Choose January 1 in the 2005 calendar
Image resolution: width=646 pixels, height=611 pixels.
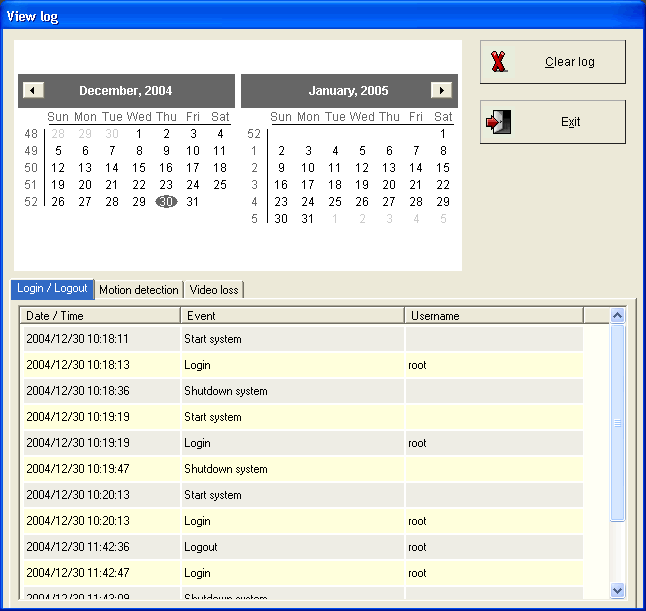coord(443,134)
